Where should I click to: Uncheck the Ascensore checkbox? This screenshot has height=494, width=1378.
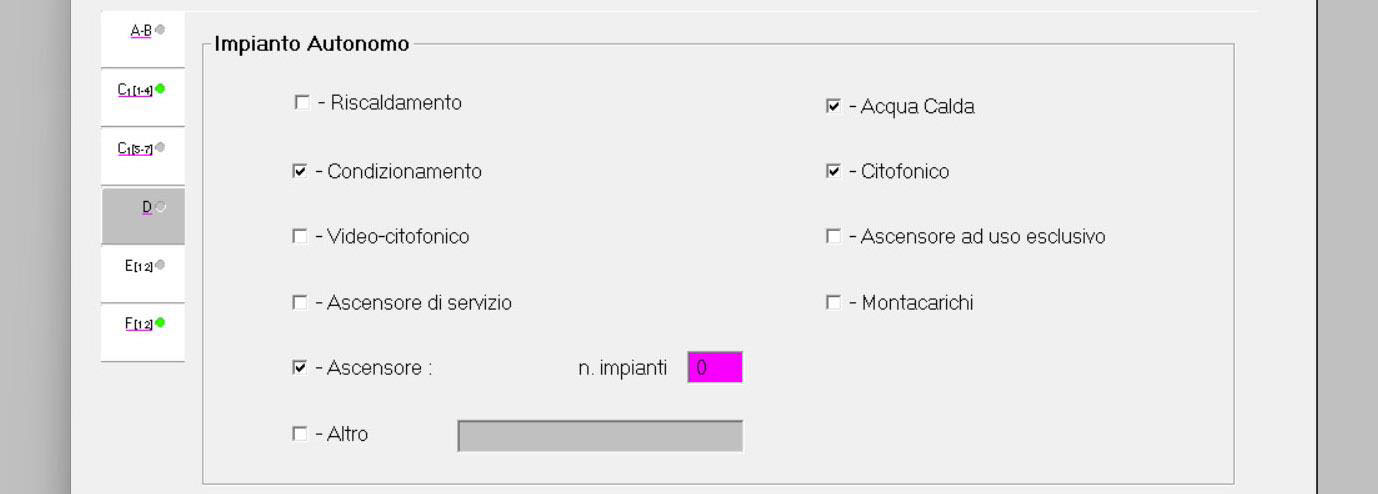tap(299, 368)
